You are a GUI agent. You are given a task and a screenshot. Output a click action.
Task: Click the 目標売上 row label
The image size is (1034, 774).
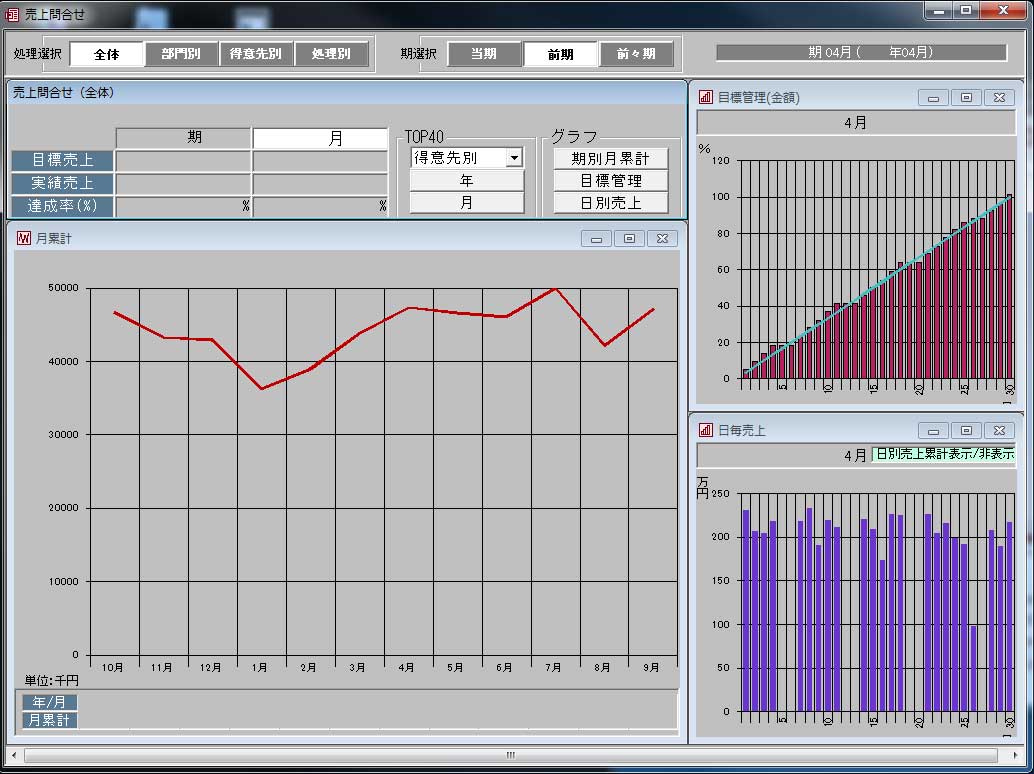coord(63,160)
